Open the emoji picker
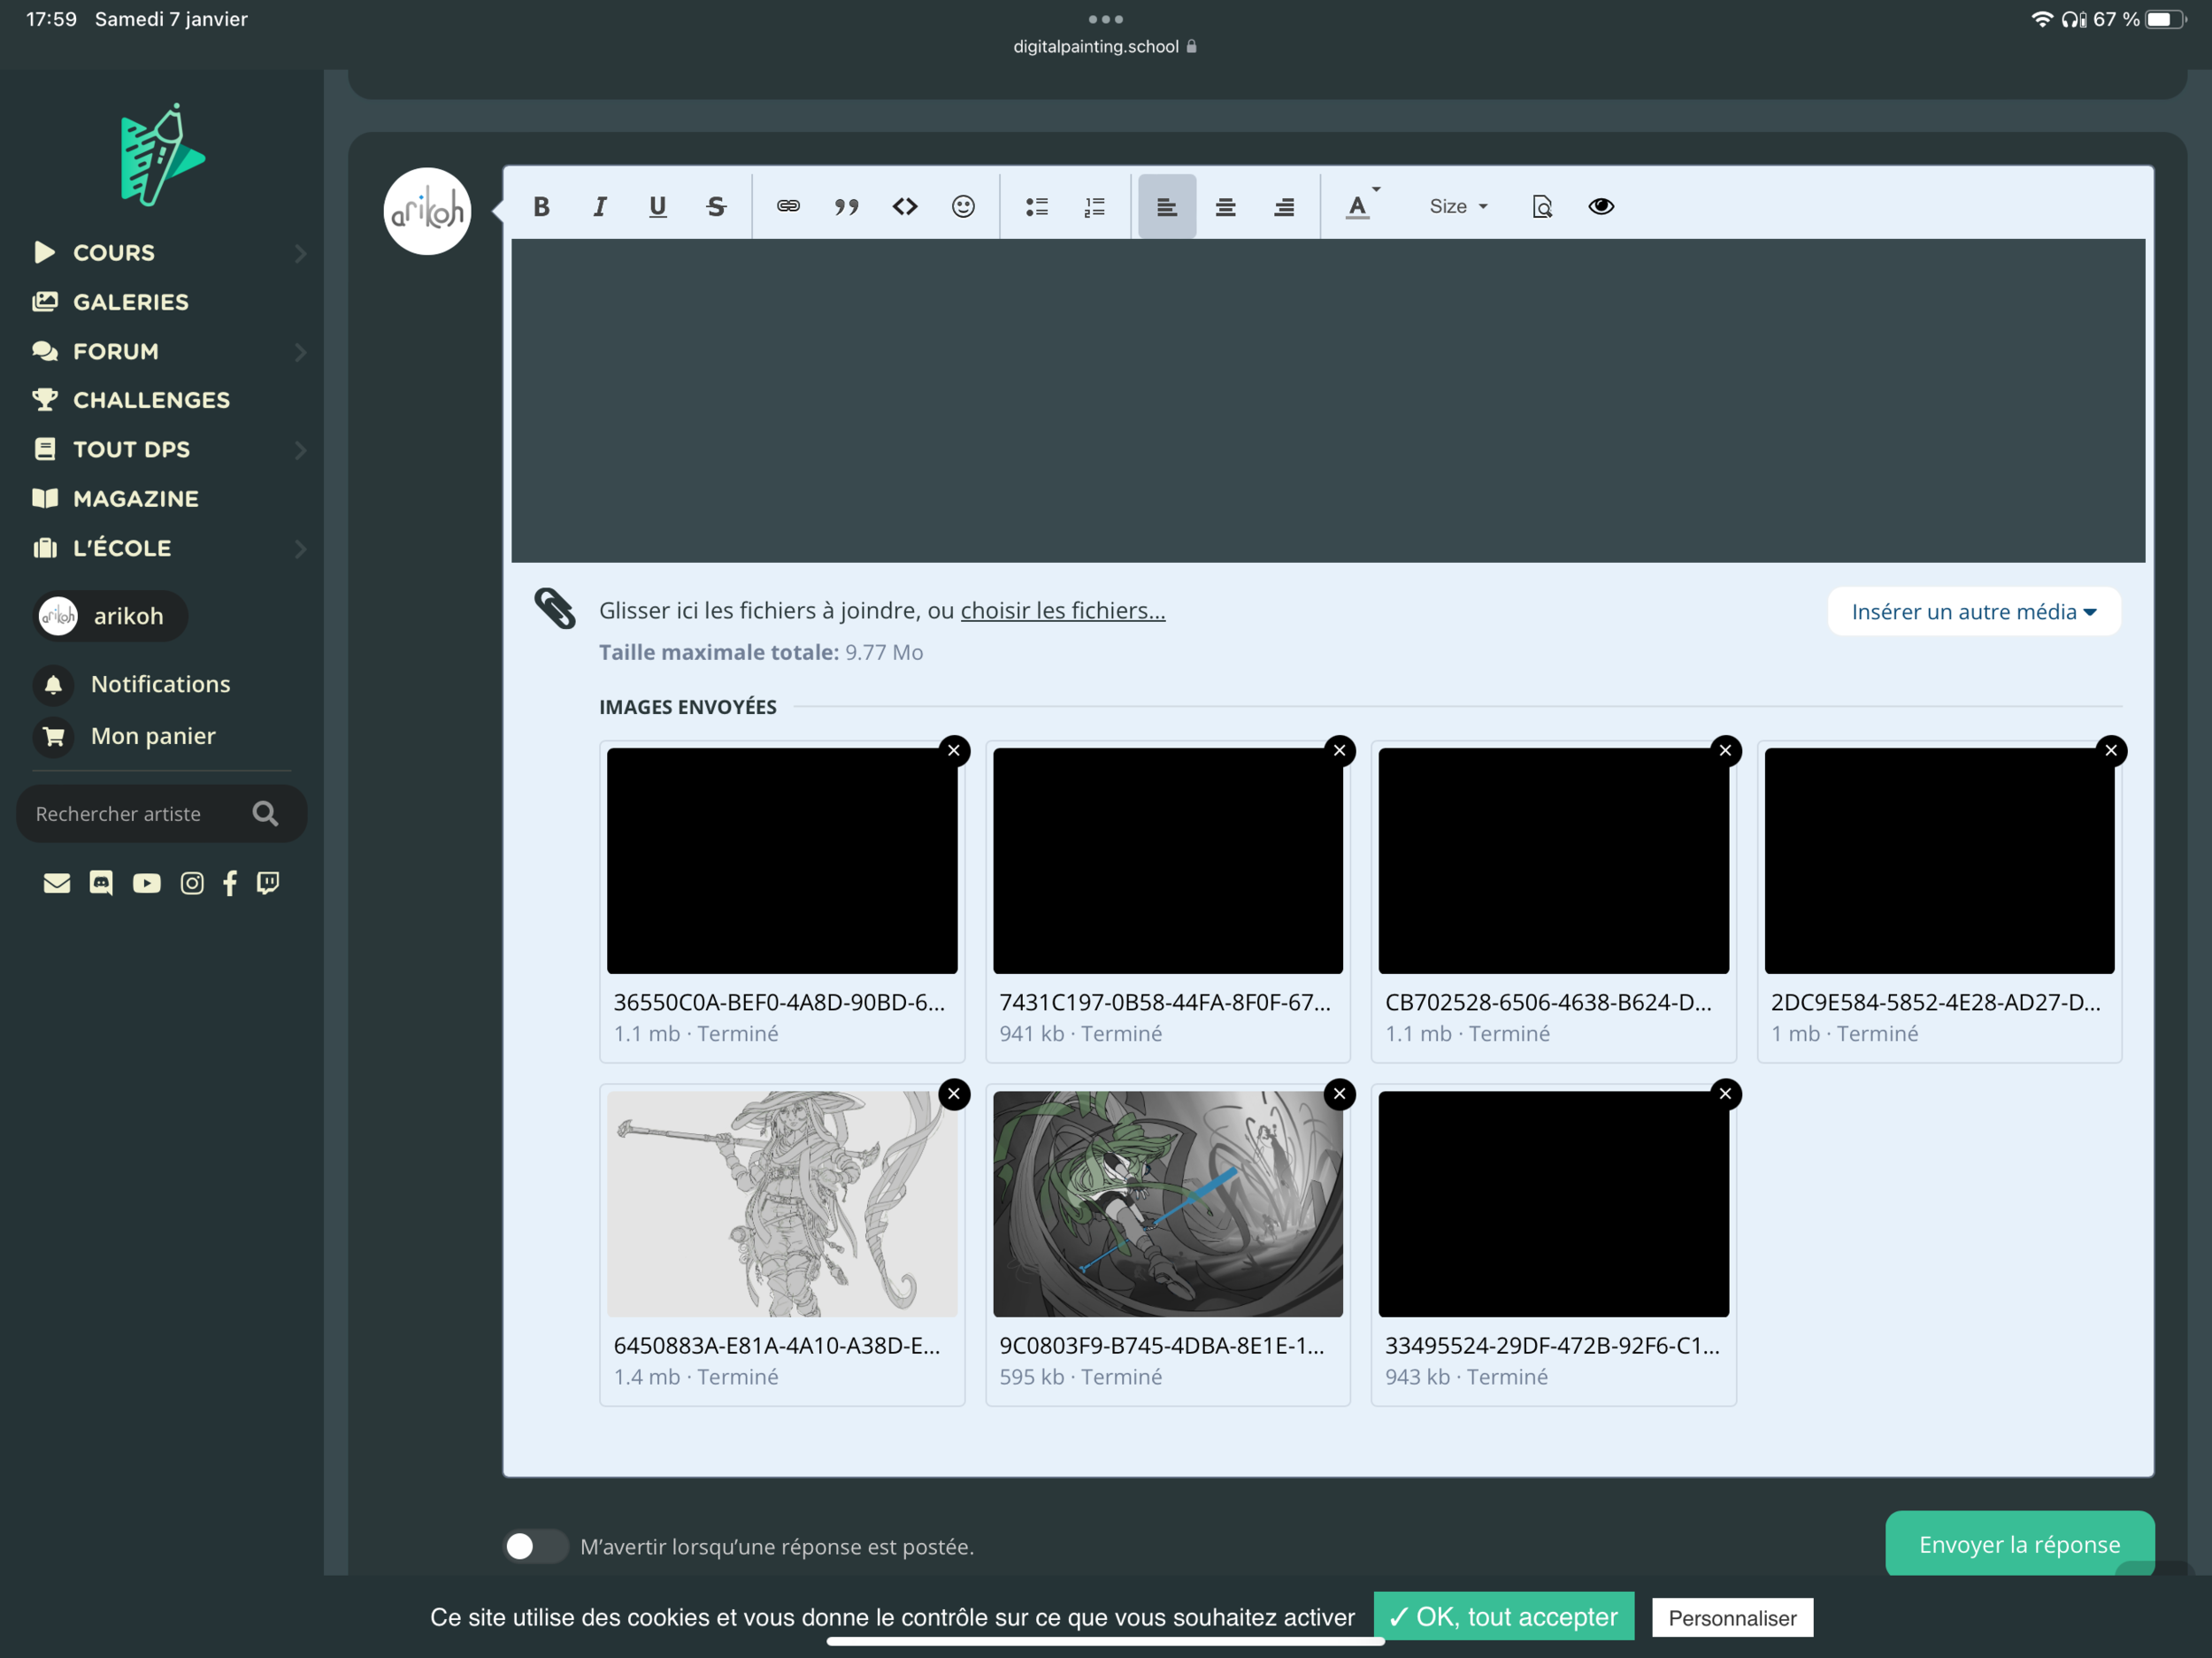Image resolution: width=2212 pixels, height=1658 pixels. pyautogui.click(x=962, y=206)
